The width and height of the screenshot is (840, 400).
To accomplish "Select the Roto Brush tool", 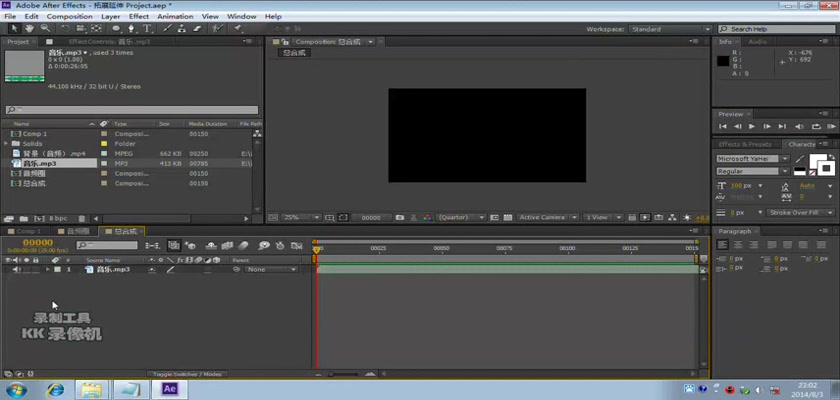I will coord(217,28).
